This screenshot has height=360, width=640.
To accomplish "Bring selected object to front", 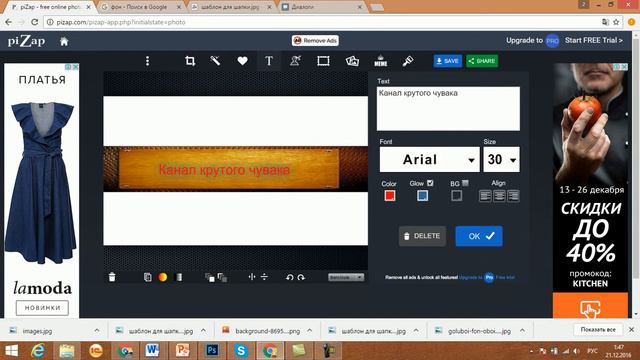I will 210,278.
